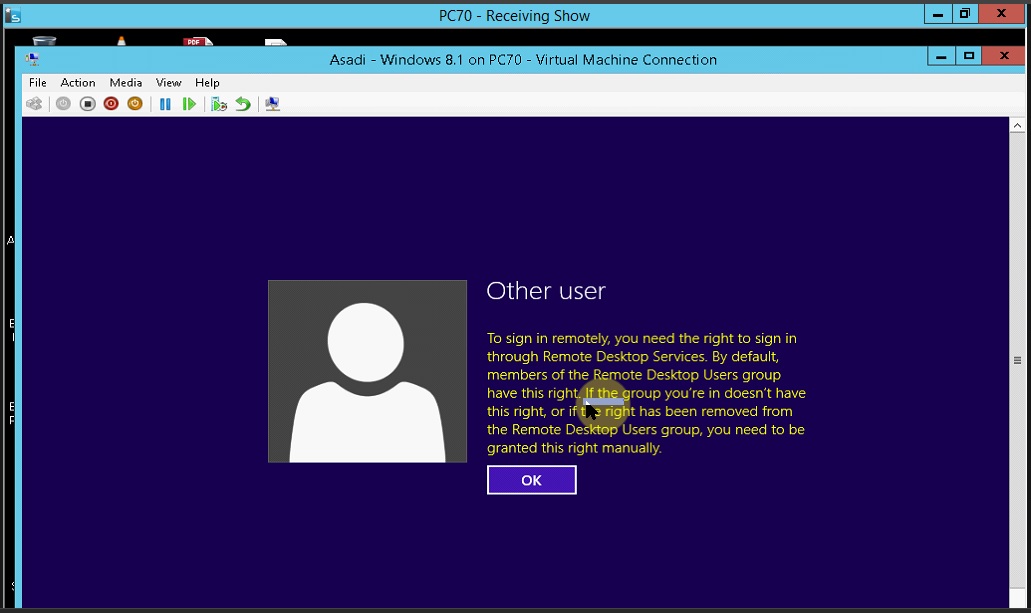Open the Help menu
Image resolution: width=1031 pixels, height=613 pixels.
[x=206, y=83]
